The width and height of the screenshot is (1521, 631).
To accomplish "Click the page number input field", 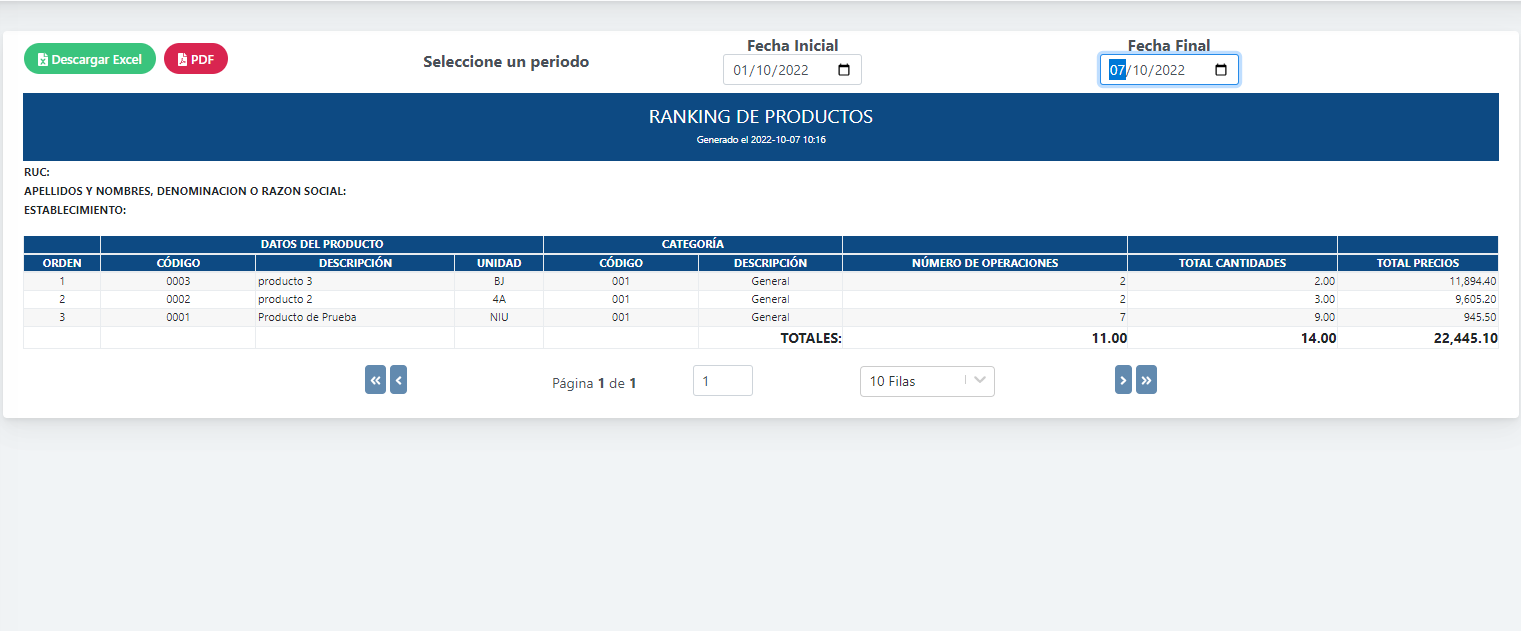I will coord(722,381).
